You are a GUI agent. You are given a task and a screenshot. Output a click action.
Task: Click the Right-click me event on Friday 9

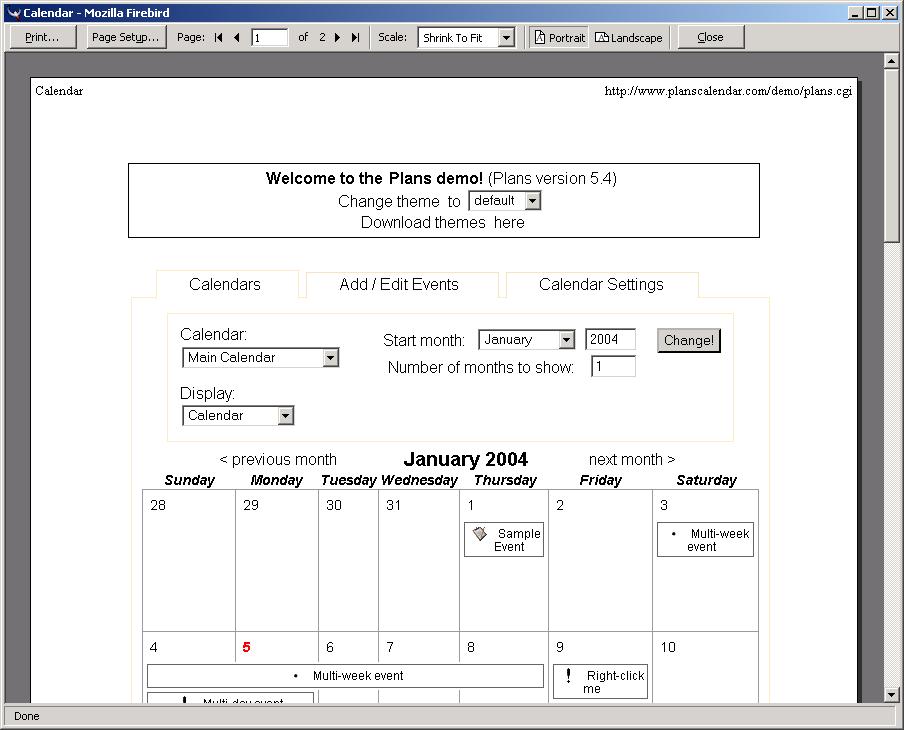point(600,682)
